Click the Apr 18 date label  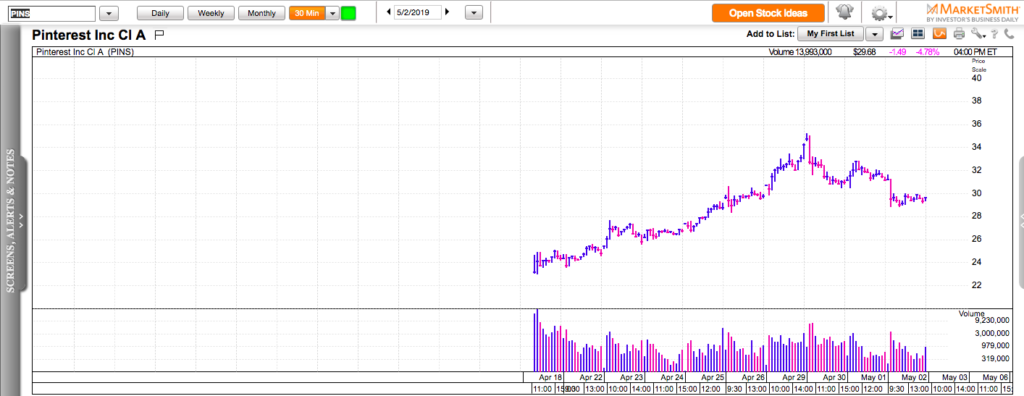pyautogui.click(x=550, y=378)
